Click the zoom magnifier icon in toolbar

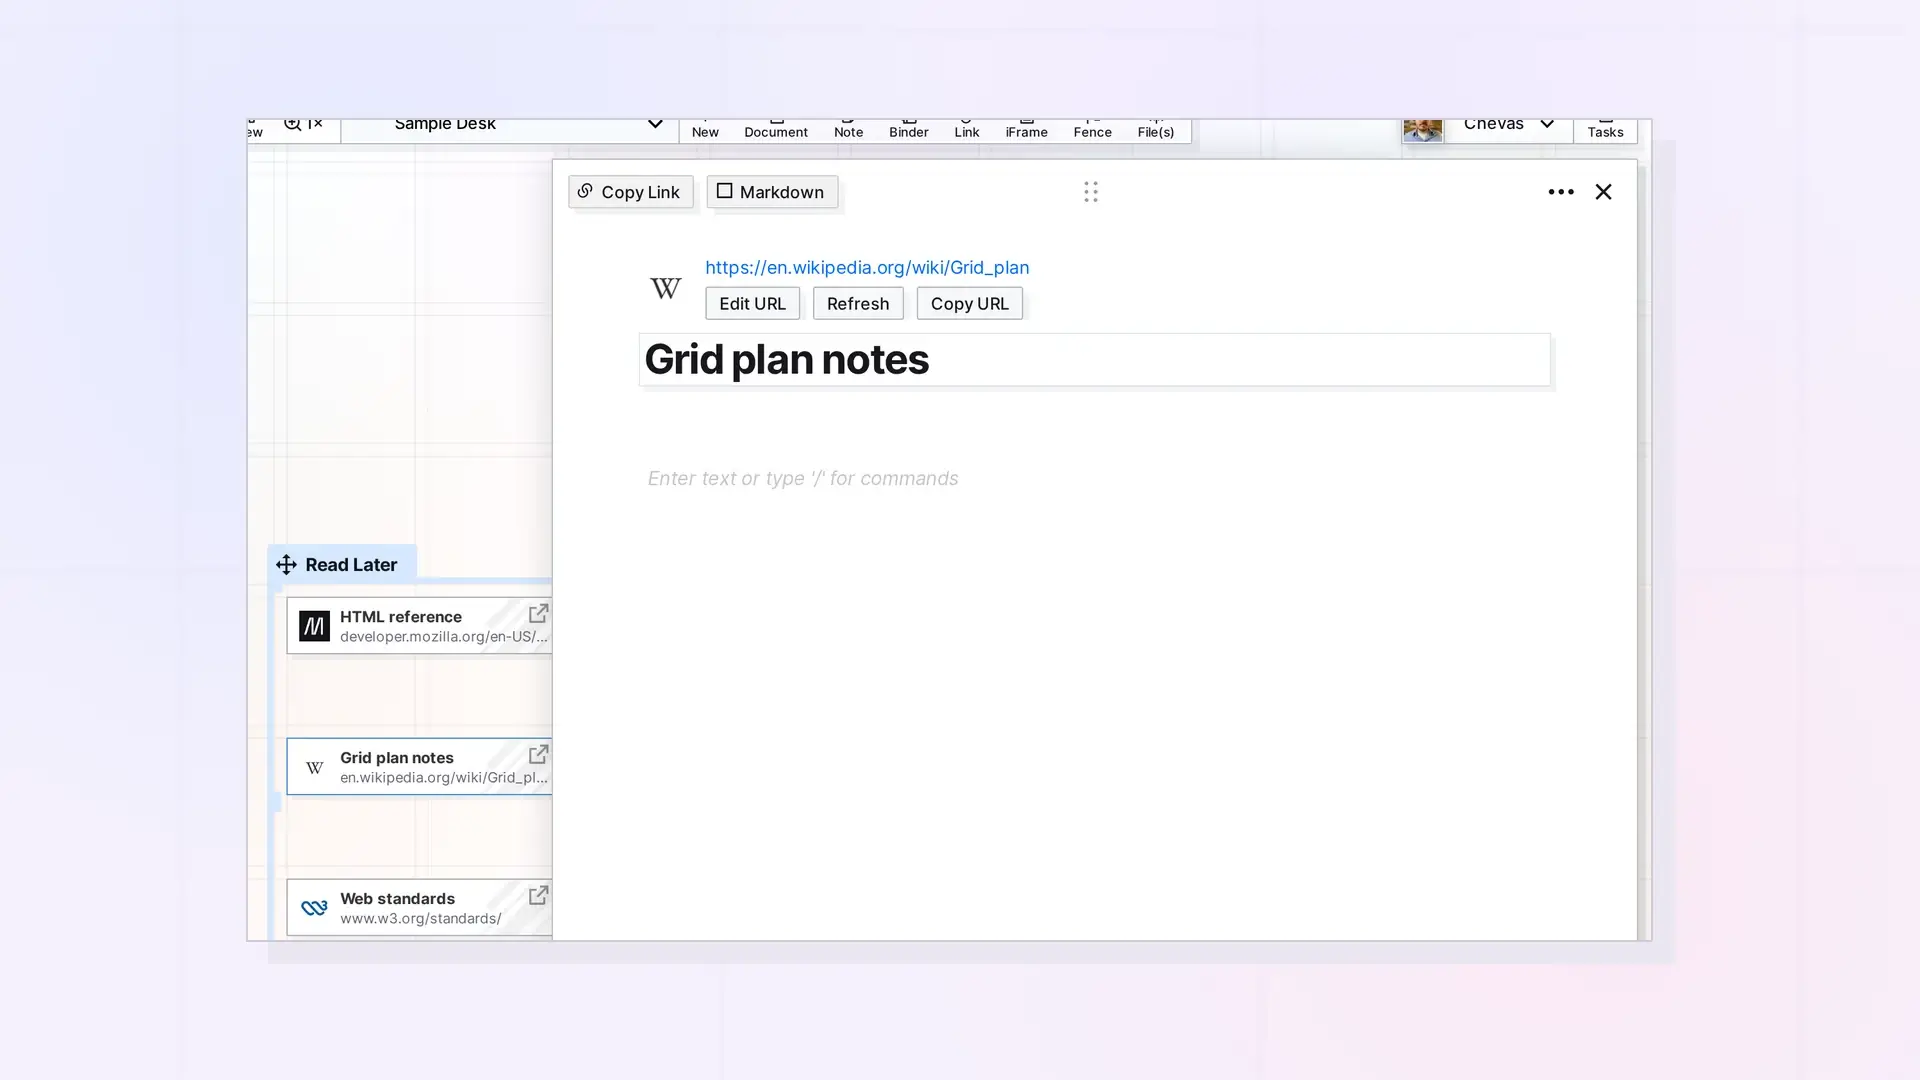(x=292, y=124)
